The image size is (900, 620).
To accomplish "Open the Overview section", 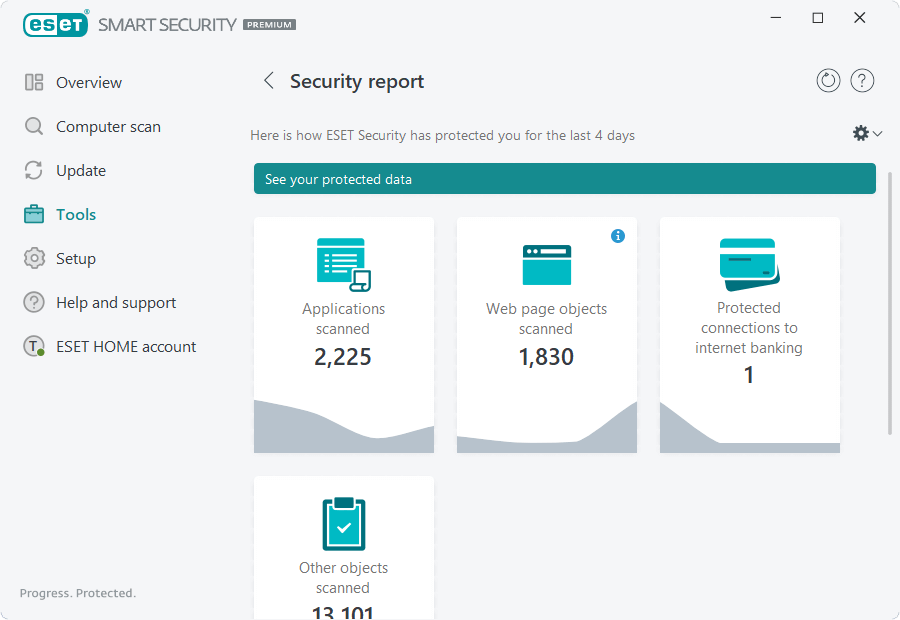I will point(88,83).
